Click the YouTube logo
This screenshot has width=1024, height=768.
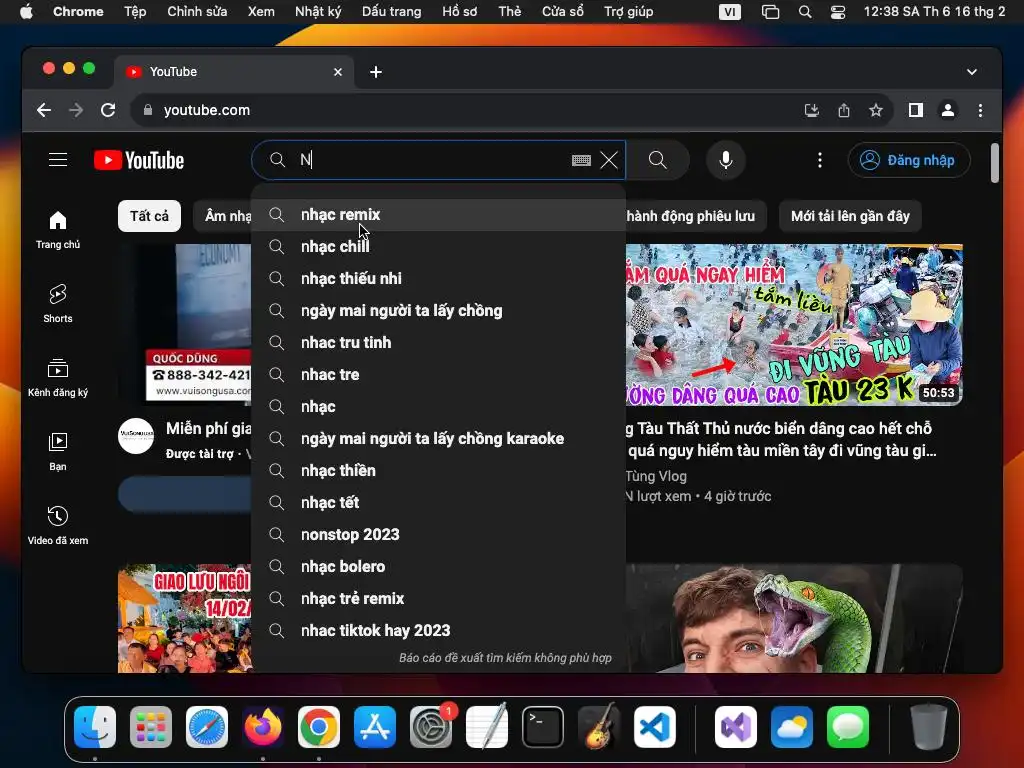pos(139,160)
